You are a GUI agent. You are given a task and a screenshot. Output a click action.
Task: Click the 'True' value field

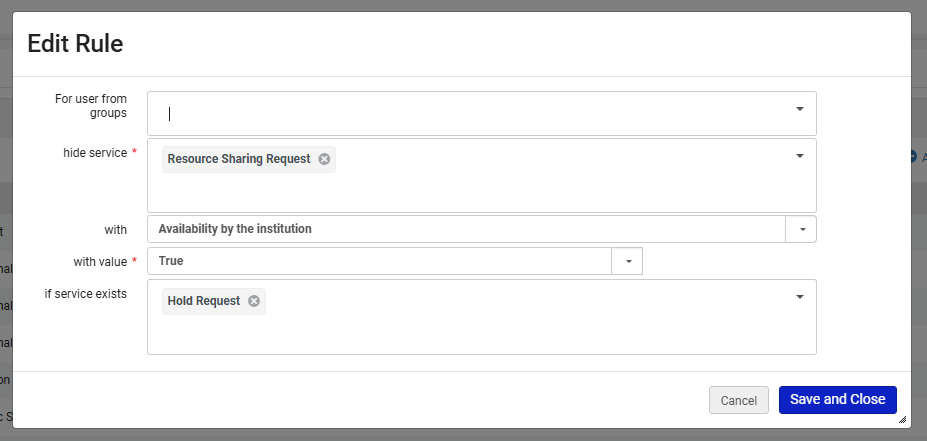[x=380, y=261]
